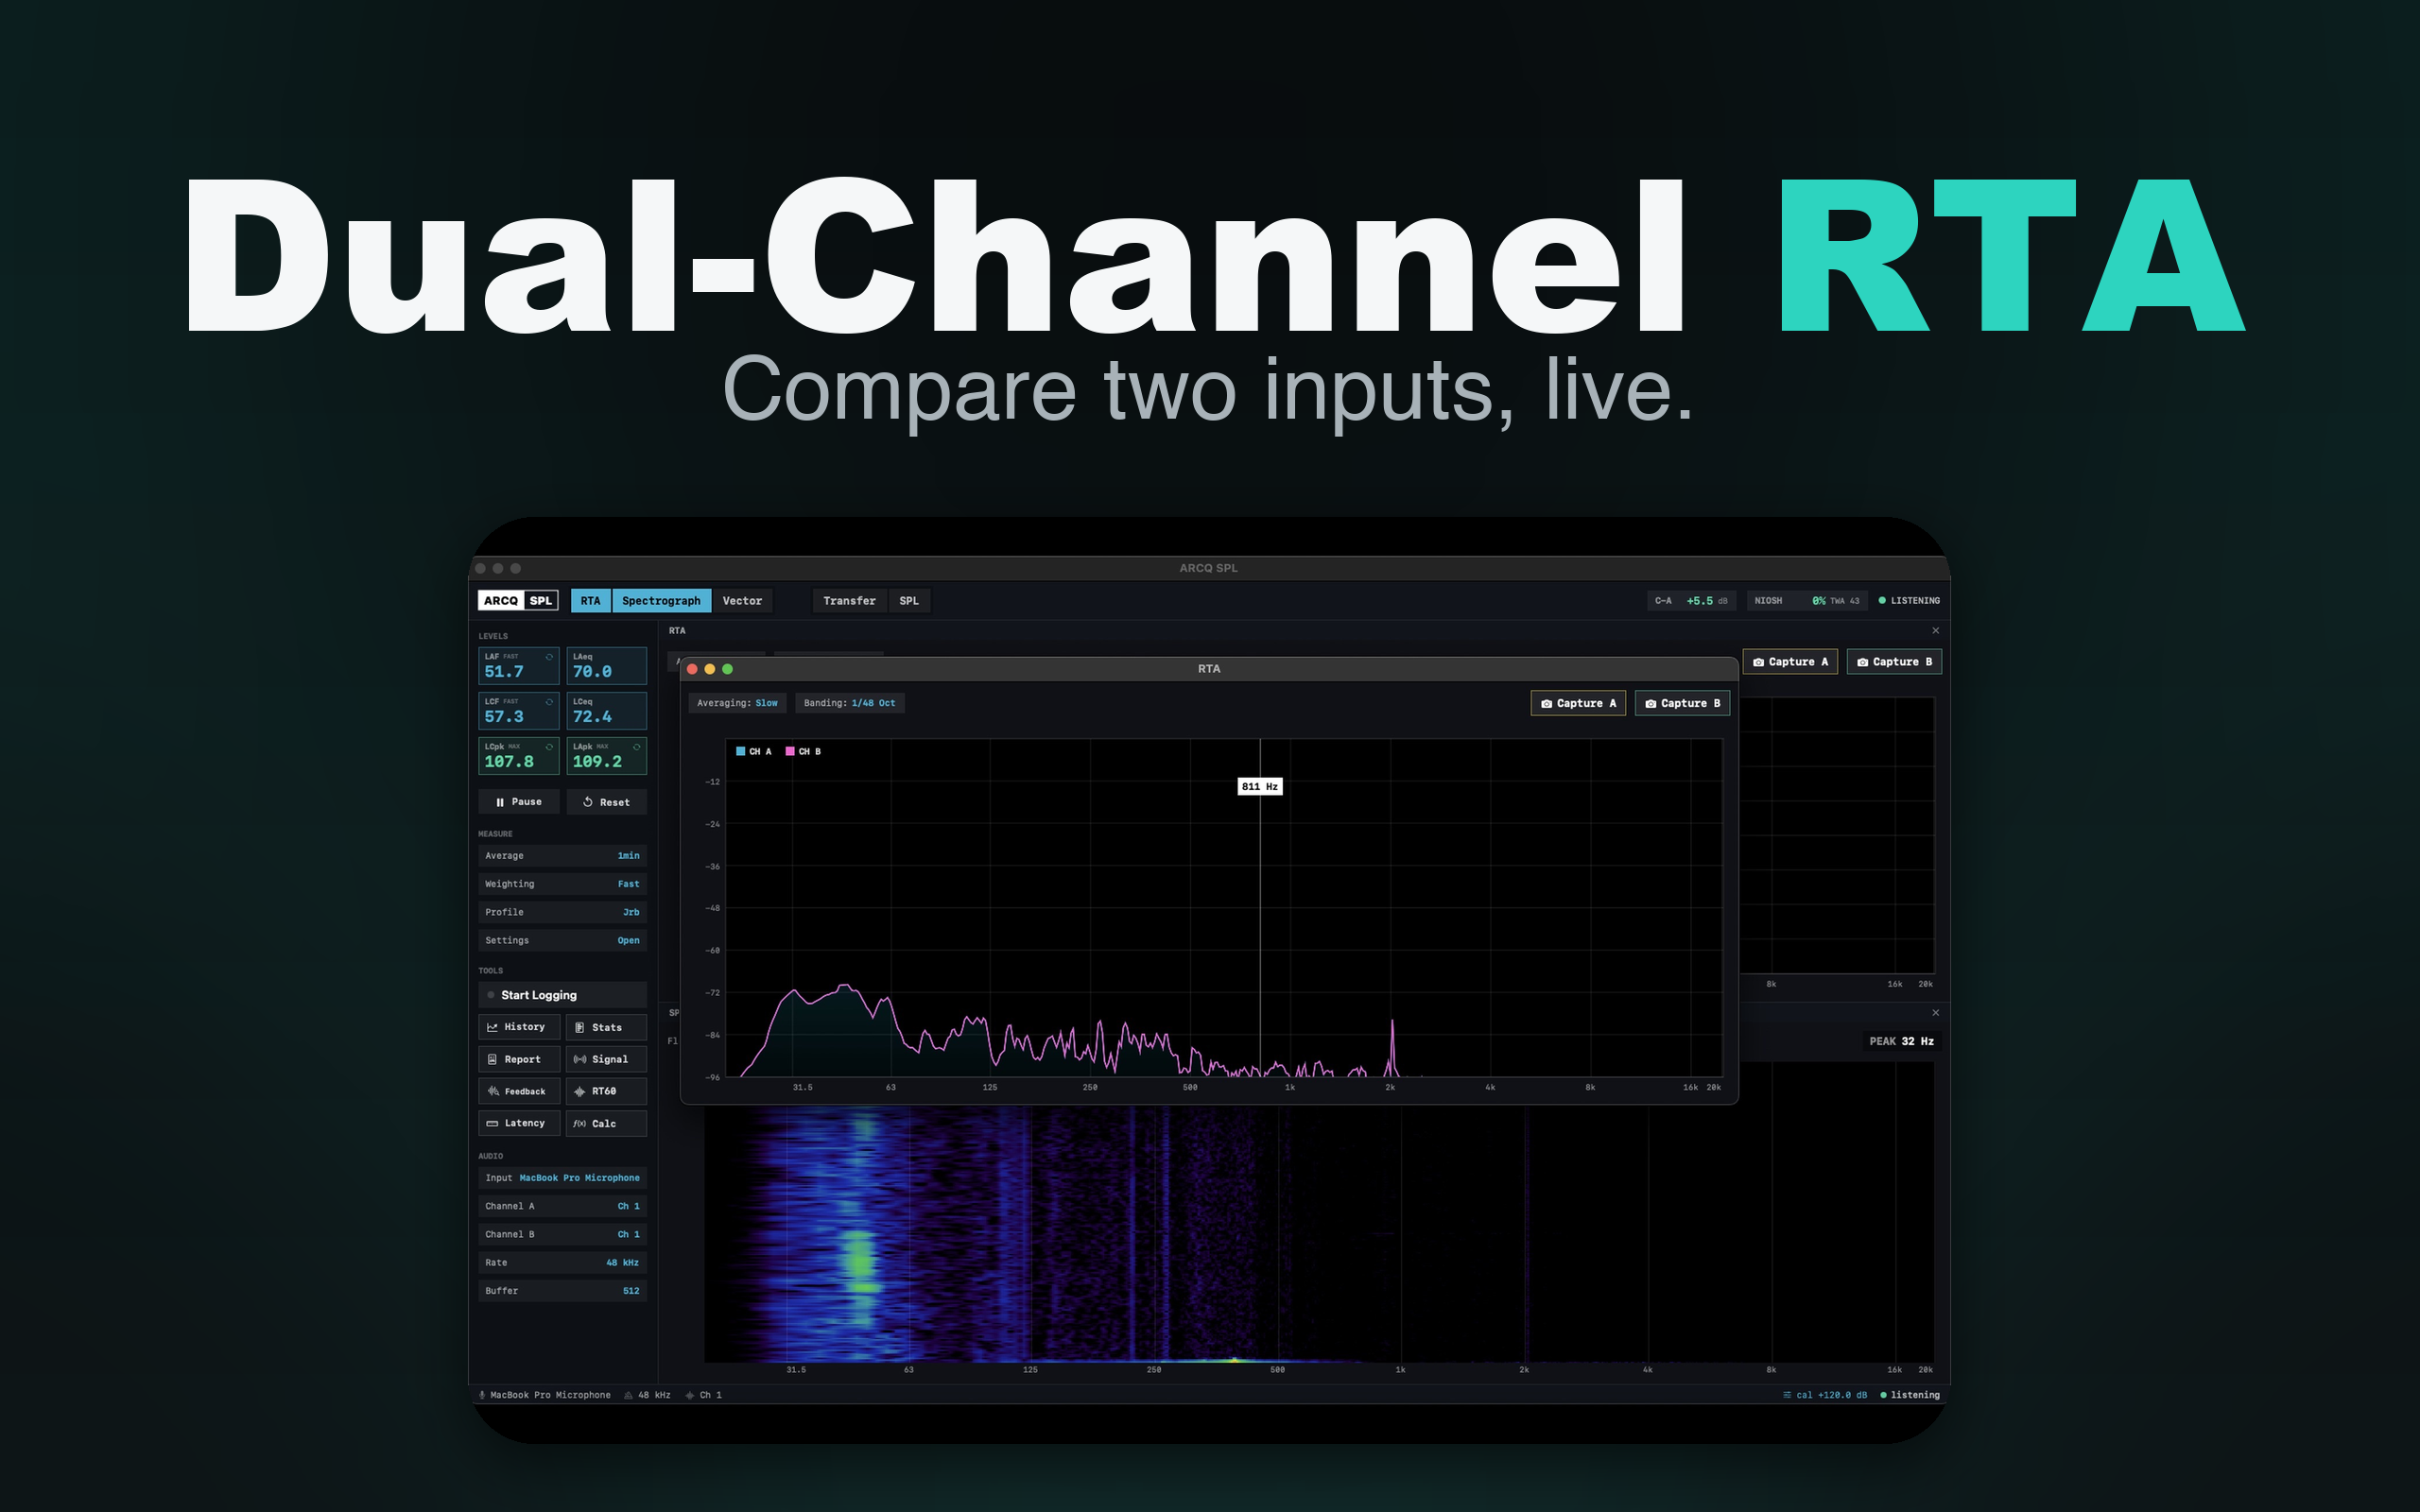This screenshot has width=2420, height=1512.
Task: Change the Rate 48 kHz setting
Action: [562, 1262]
